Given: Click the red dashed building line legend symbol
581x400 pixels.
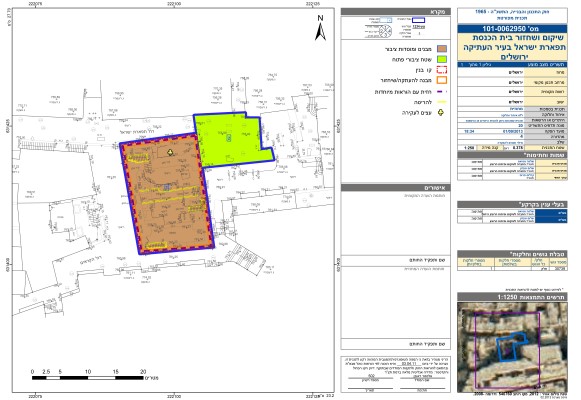Looking at the screenshot, I should [442, 70].
